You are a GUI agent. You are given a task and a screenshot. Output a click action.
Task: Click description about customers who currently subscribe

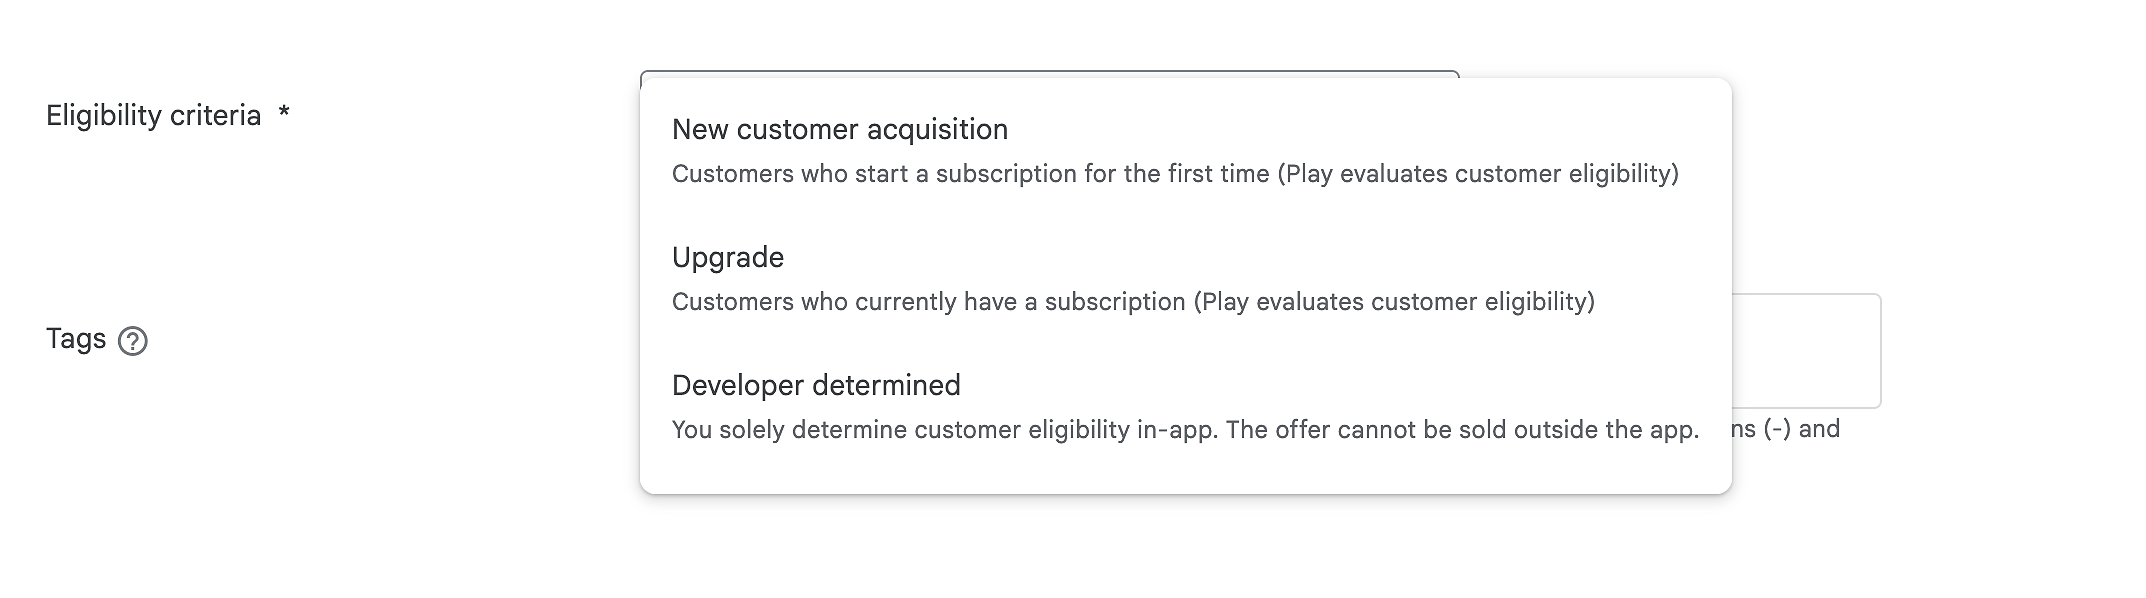[x=1133, y=302]
